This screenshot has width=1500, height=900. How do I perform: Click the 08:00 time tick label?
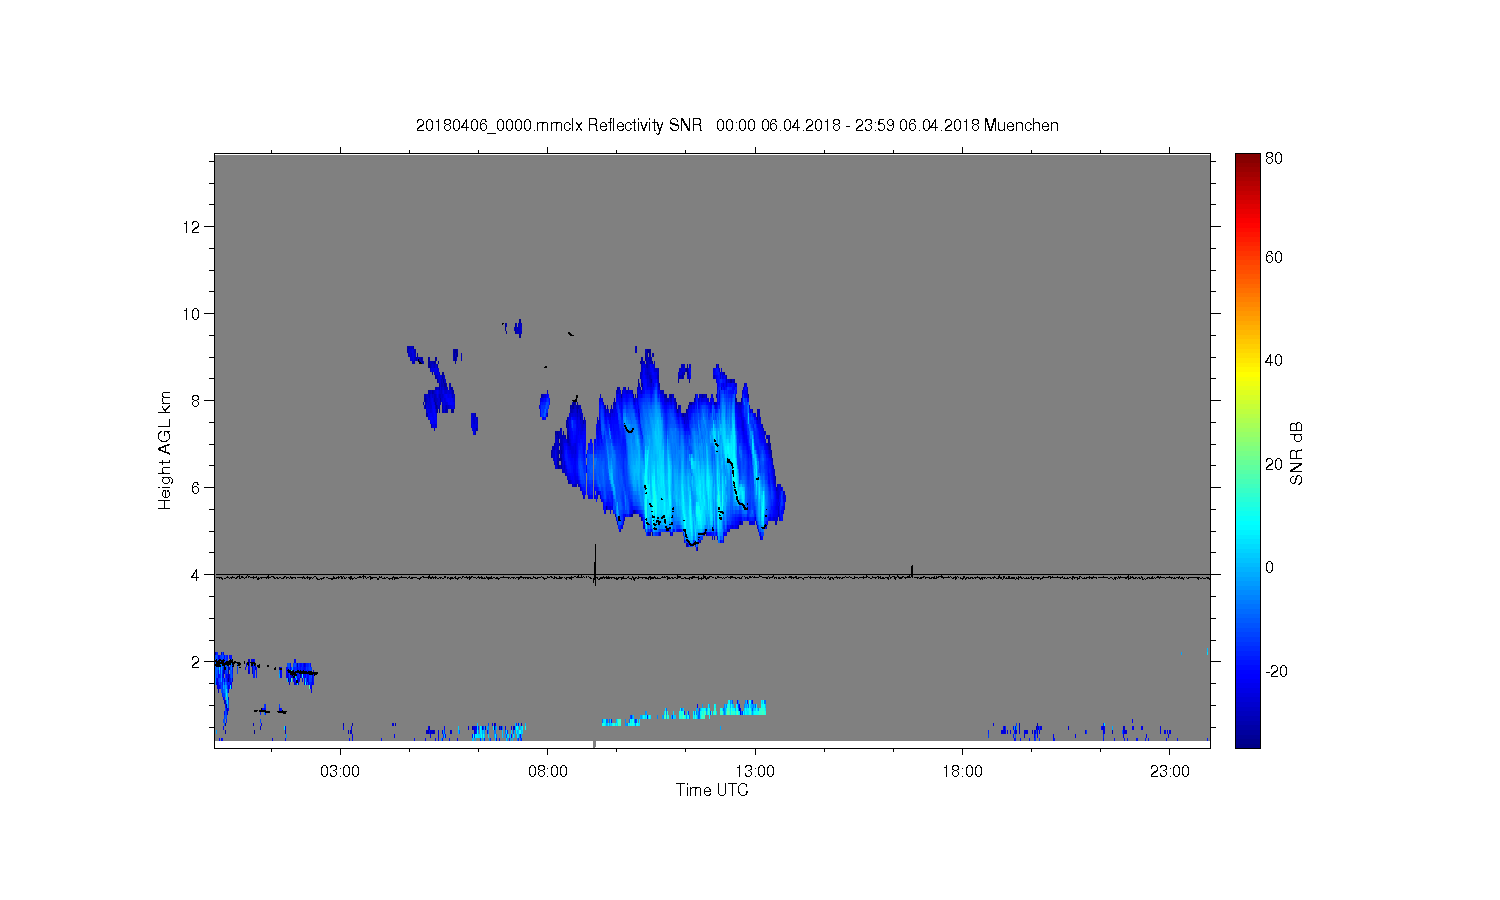548,771
